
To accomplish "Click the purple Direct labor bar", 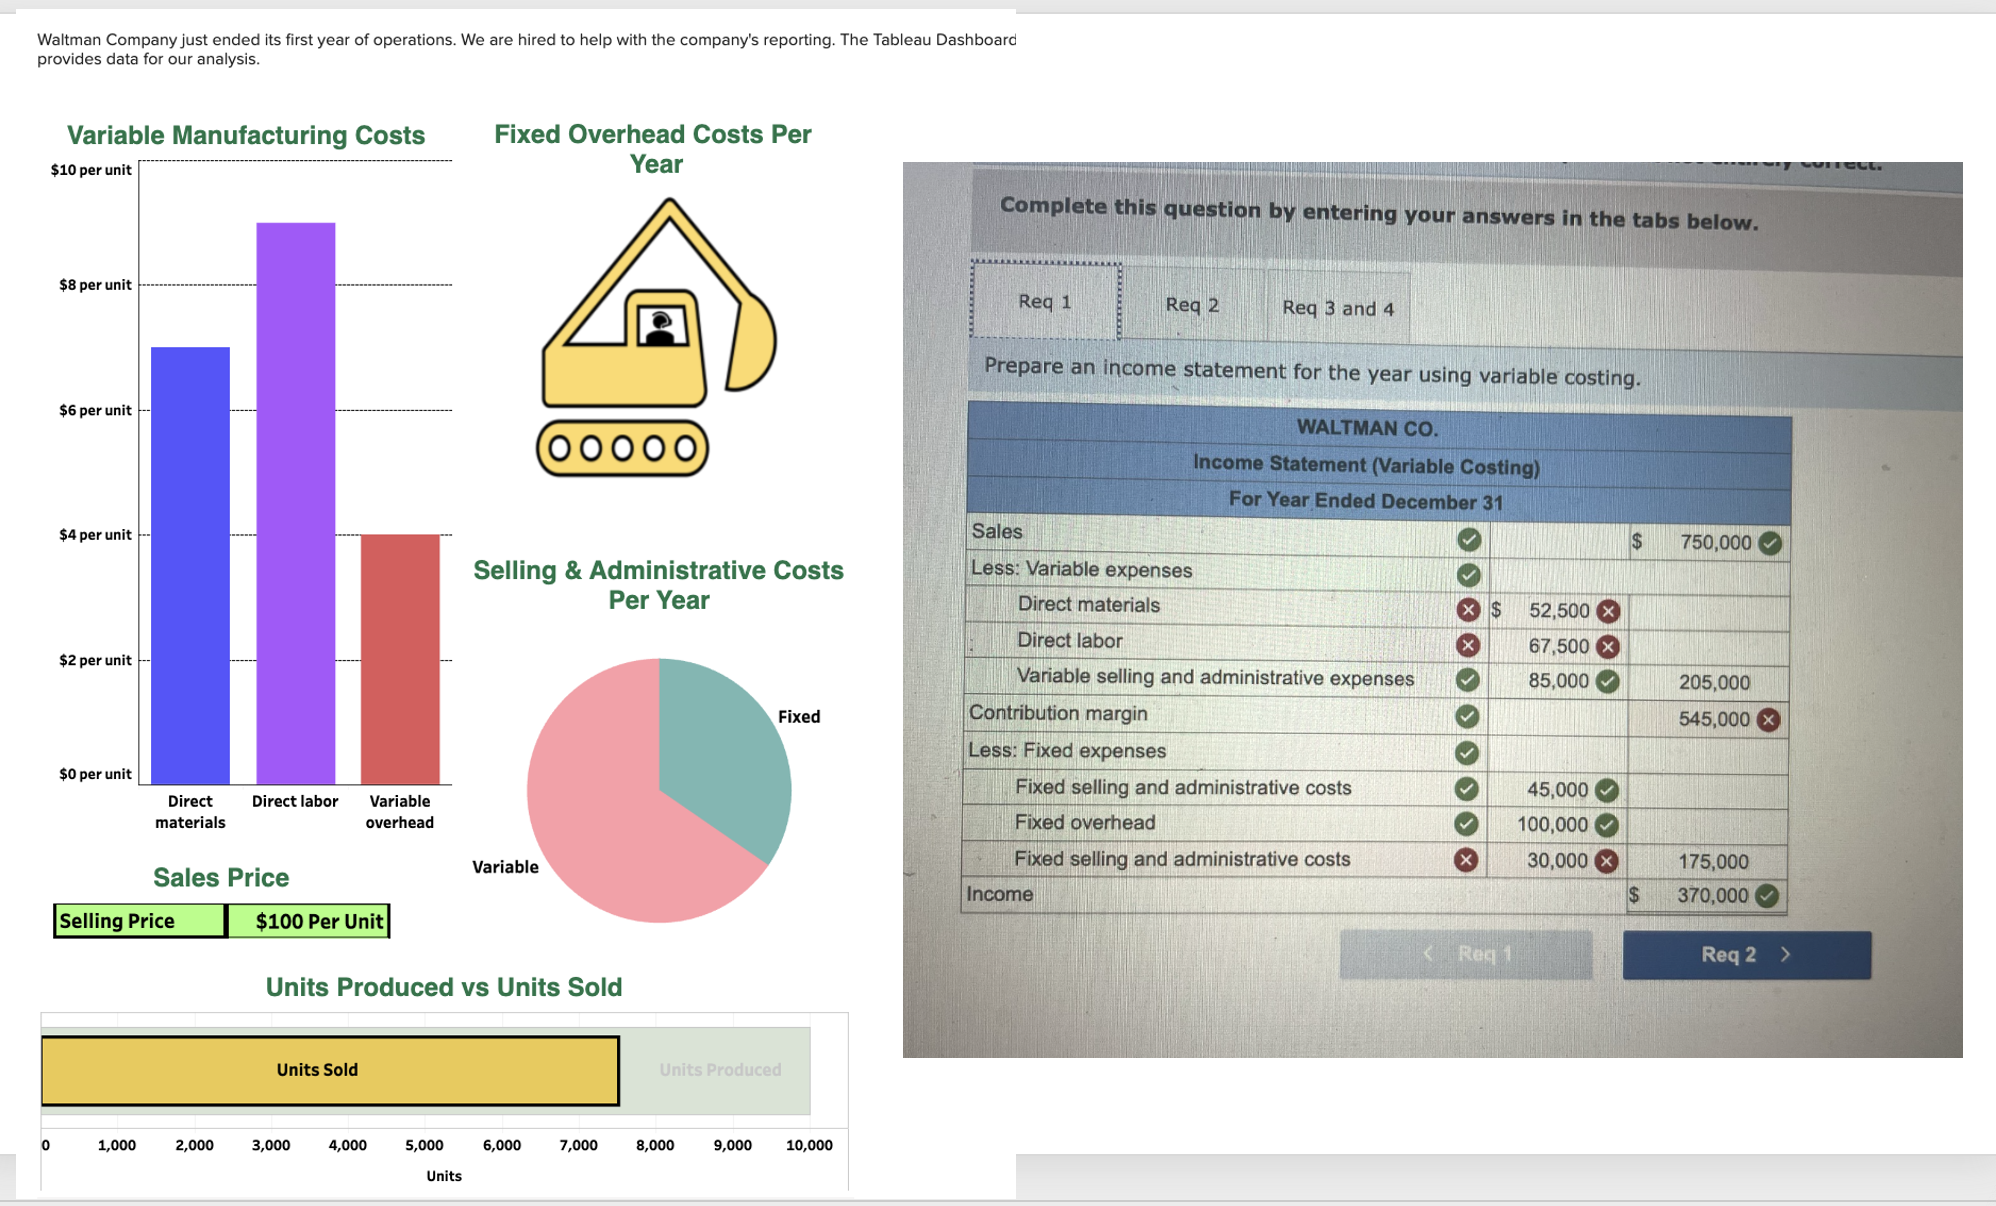I will coord(296,503).
